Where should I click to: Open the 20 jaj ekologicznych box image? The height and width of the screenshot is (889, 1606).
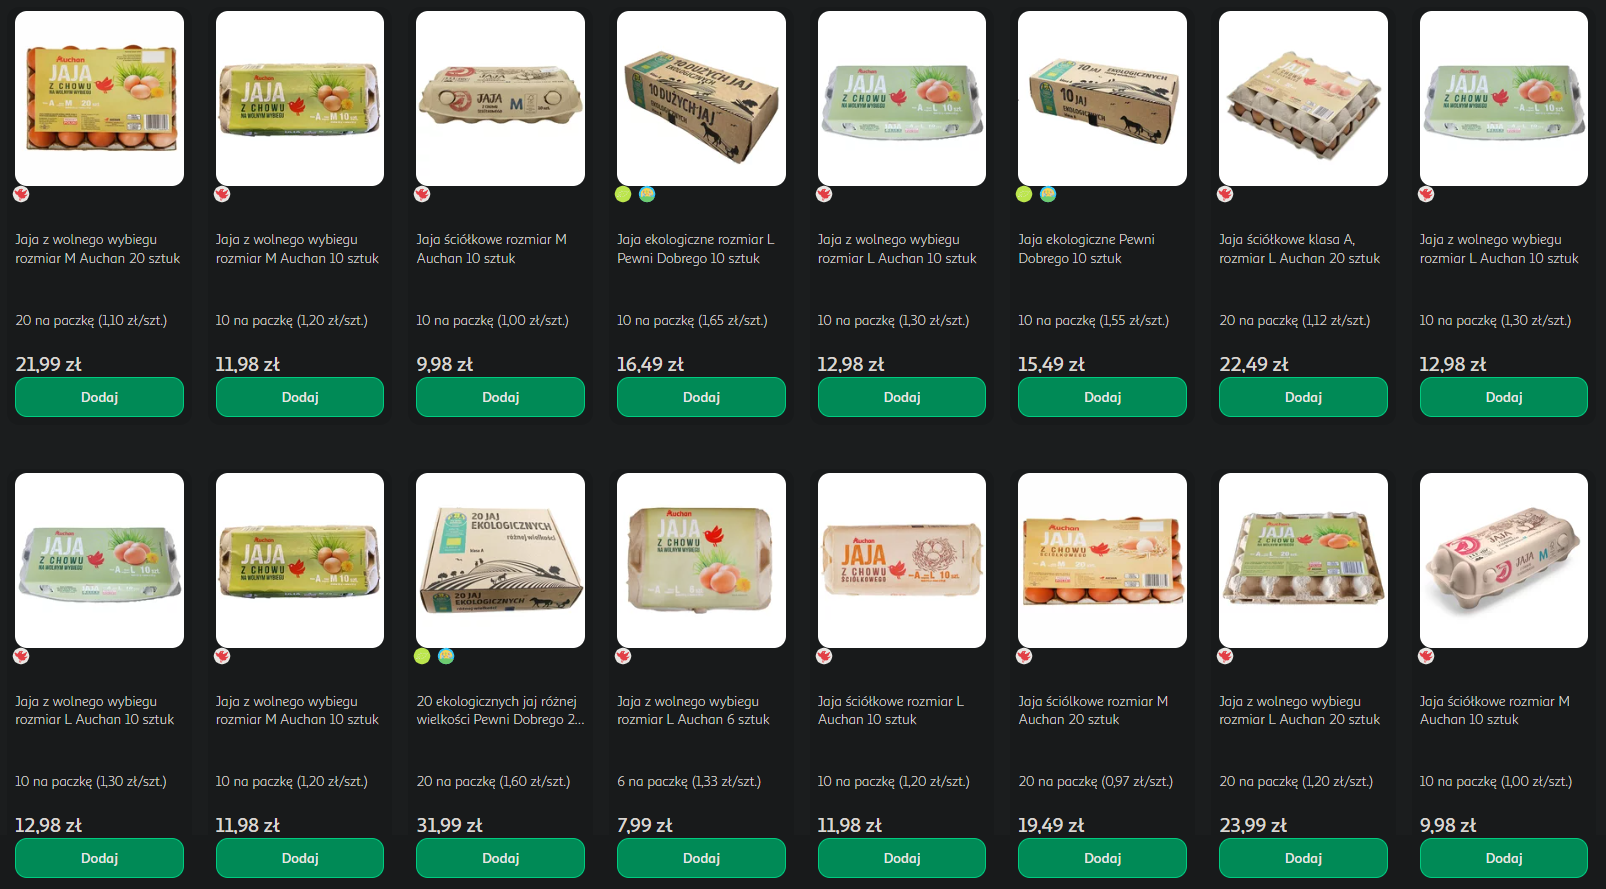500,560
